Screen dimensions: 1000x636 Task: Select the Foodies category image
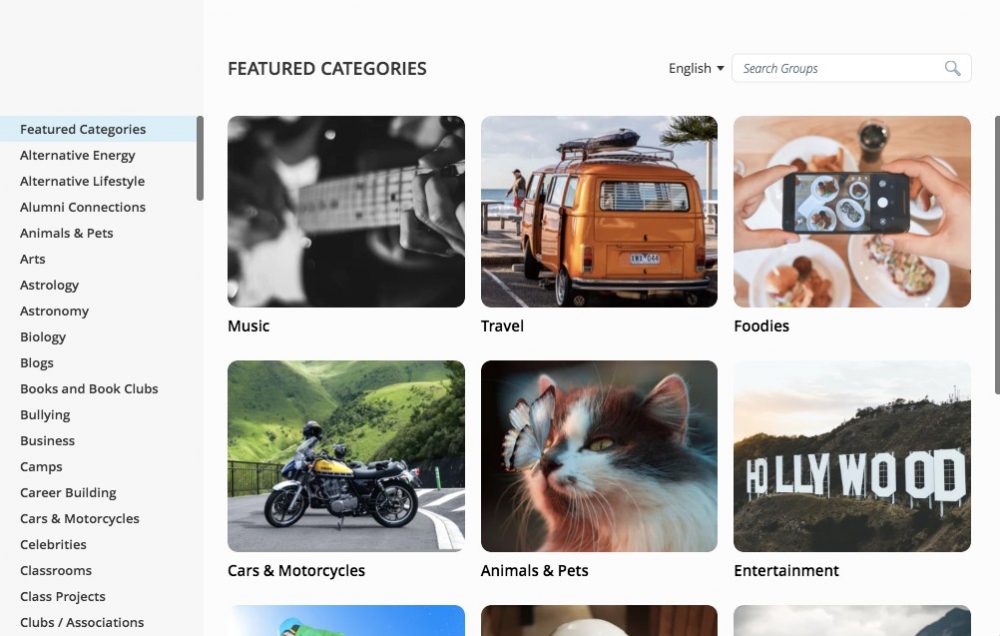pyautogui.click(x=852, y=211)
